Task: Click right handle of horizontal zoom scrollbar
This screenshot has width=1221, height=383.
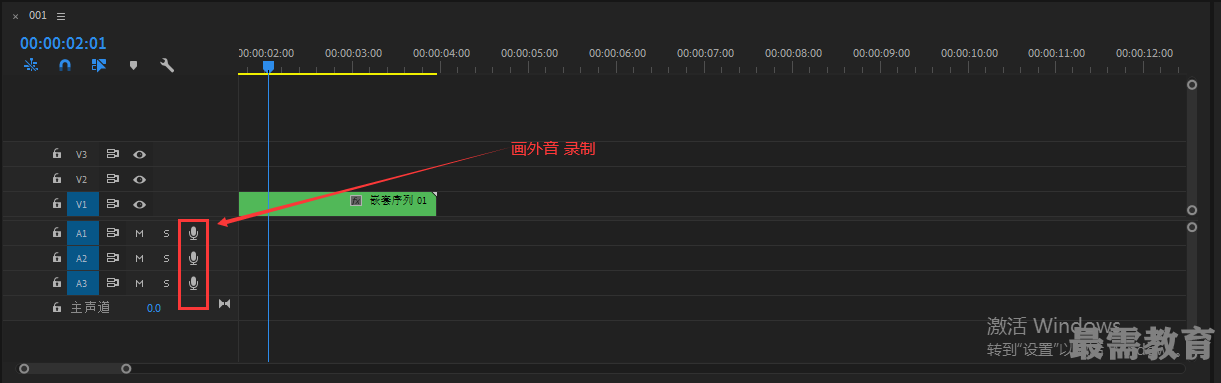Action: click(126, 368)
